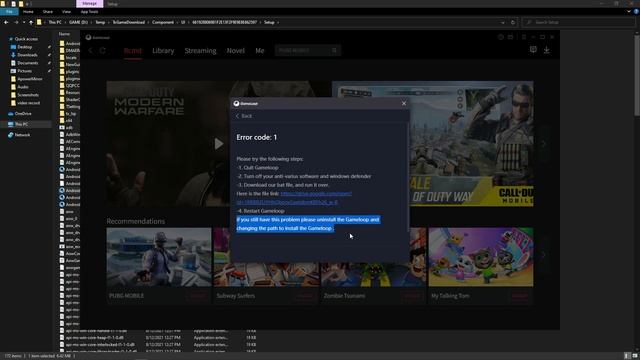Click Gameloop mini-window mode icon
The width and height of the screenshot is (640, 360).
[510, 37]
